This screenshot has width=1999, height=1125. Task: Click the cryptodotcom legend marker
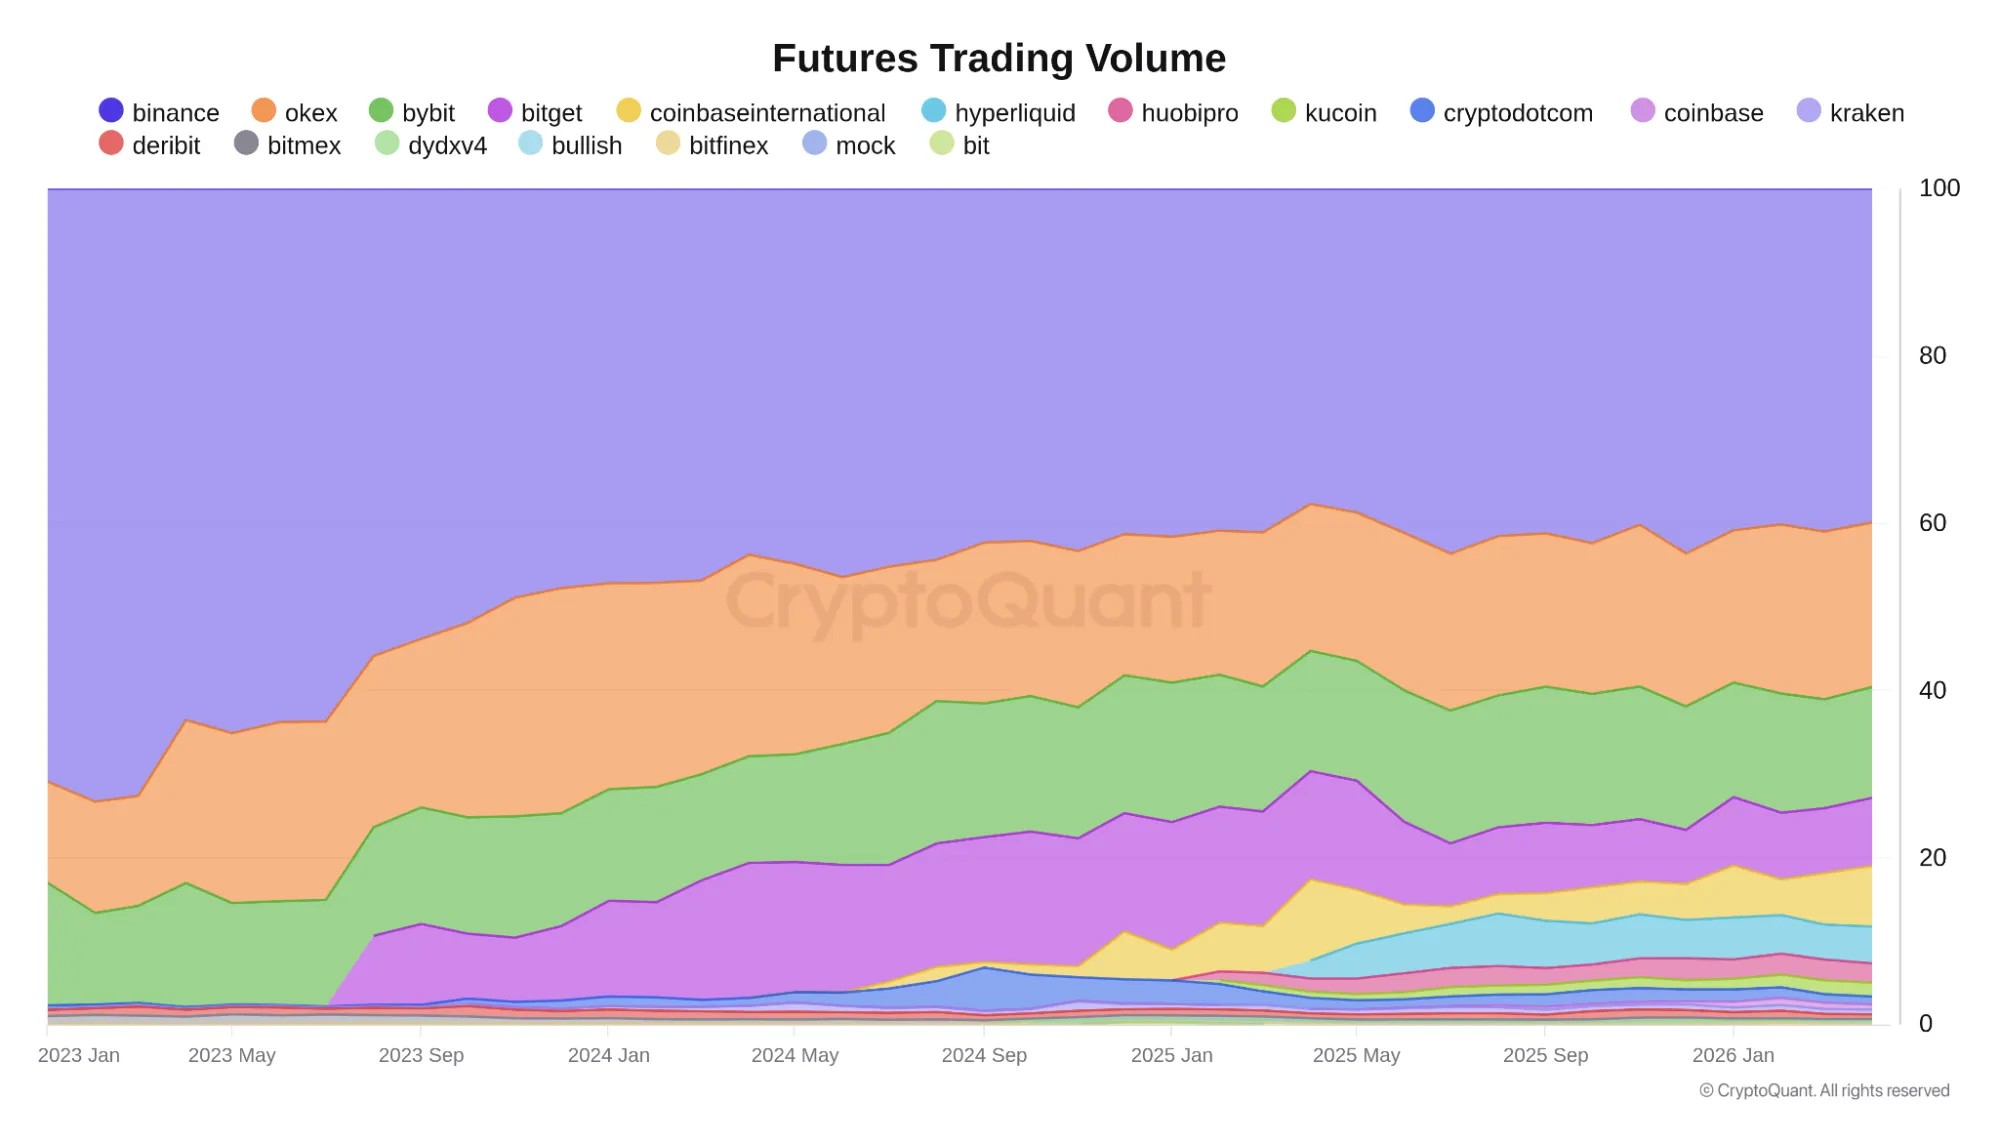1422,111
